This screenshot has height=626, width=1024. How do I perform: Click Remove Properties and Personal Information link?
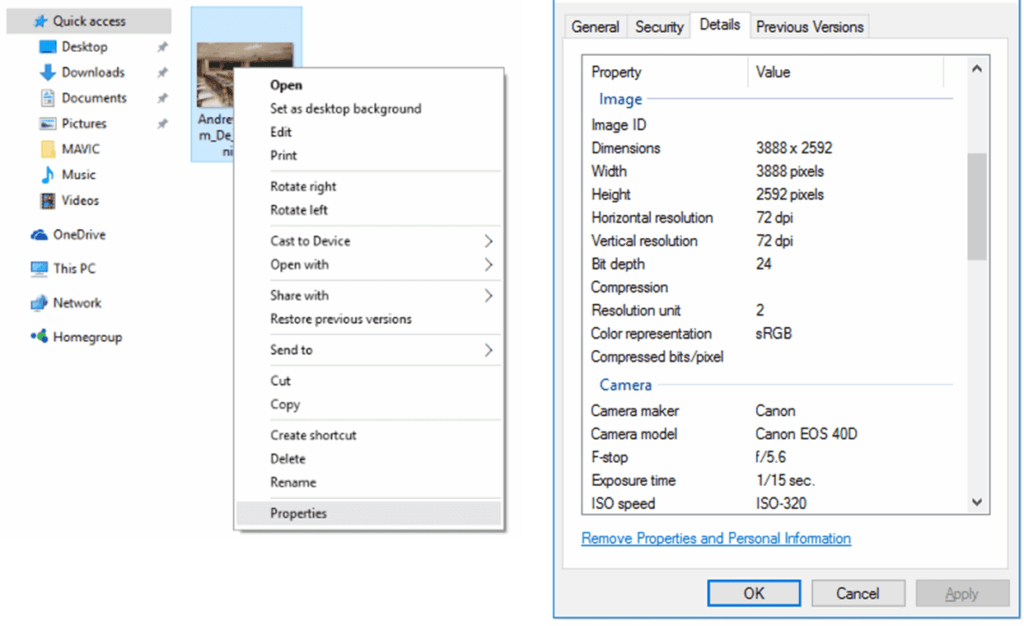(716, 538)
